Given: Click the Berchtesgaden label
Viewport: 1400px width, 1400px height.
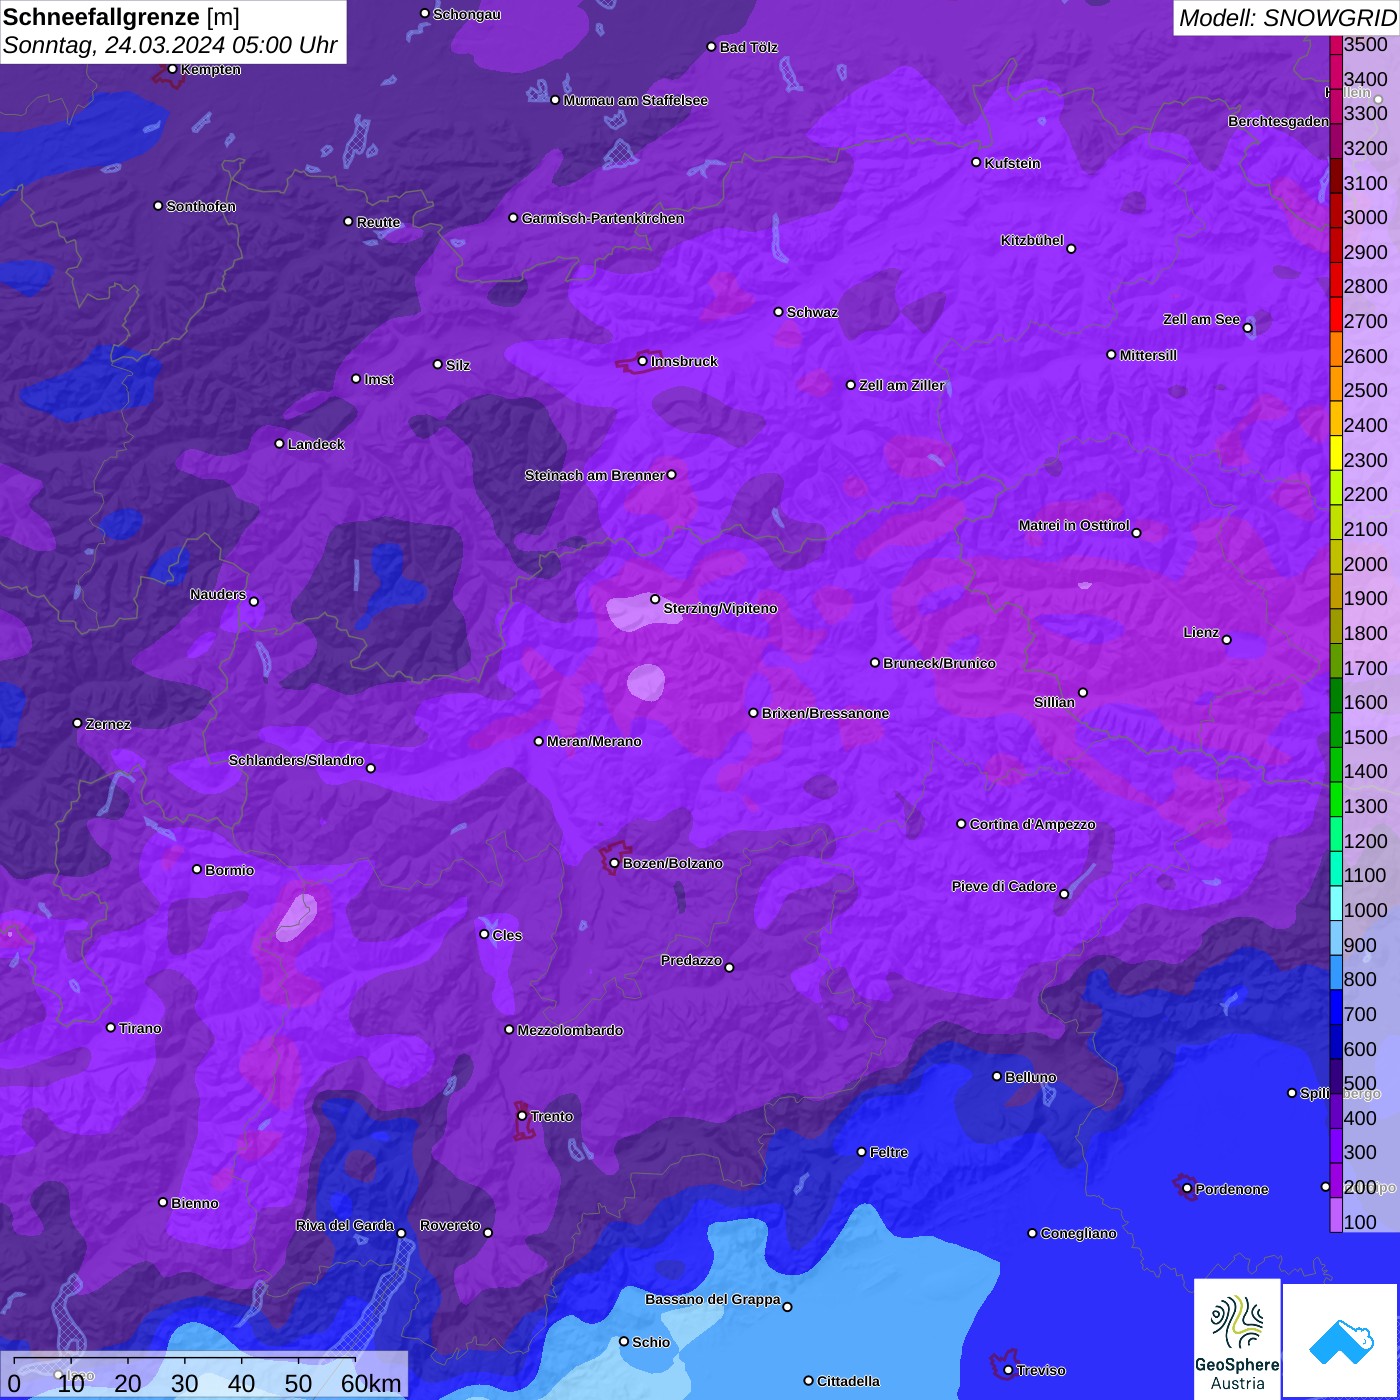Looking at the screenshot, I should [1279, 121].
